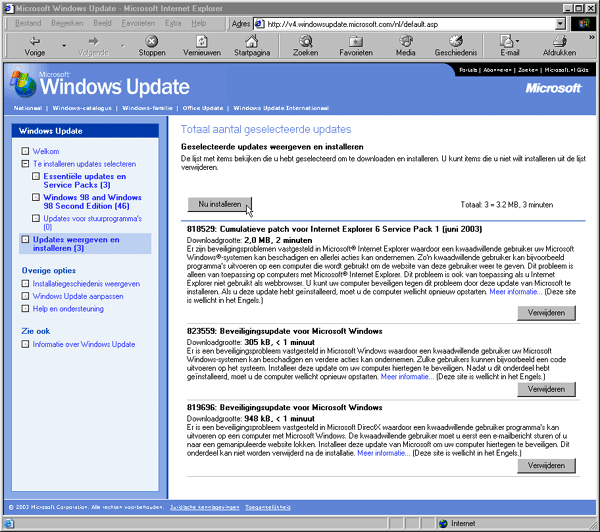Expand the toolbar overflow chevron
This screenshot has width=600, height=532.
pyautogui.click(x=592, y=37)
